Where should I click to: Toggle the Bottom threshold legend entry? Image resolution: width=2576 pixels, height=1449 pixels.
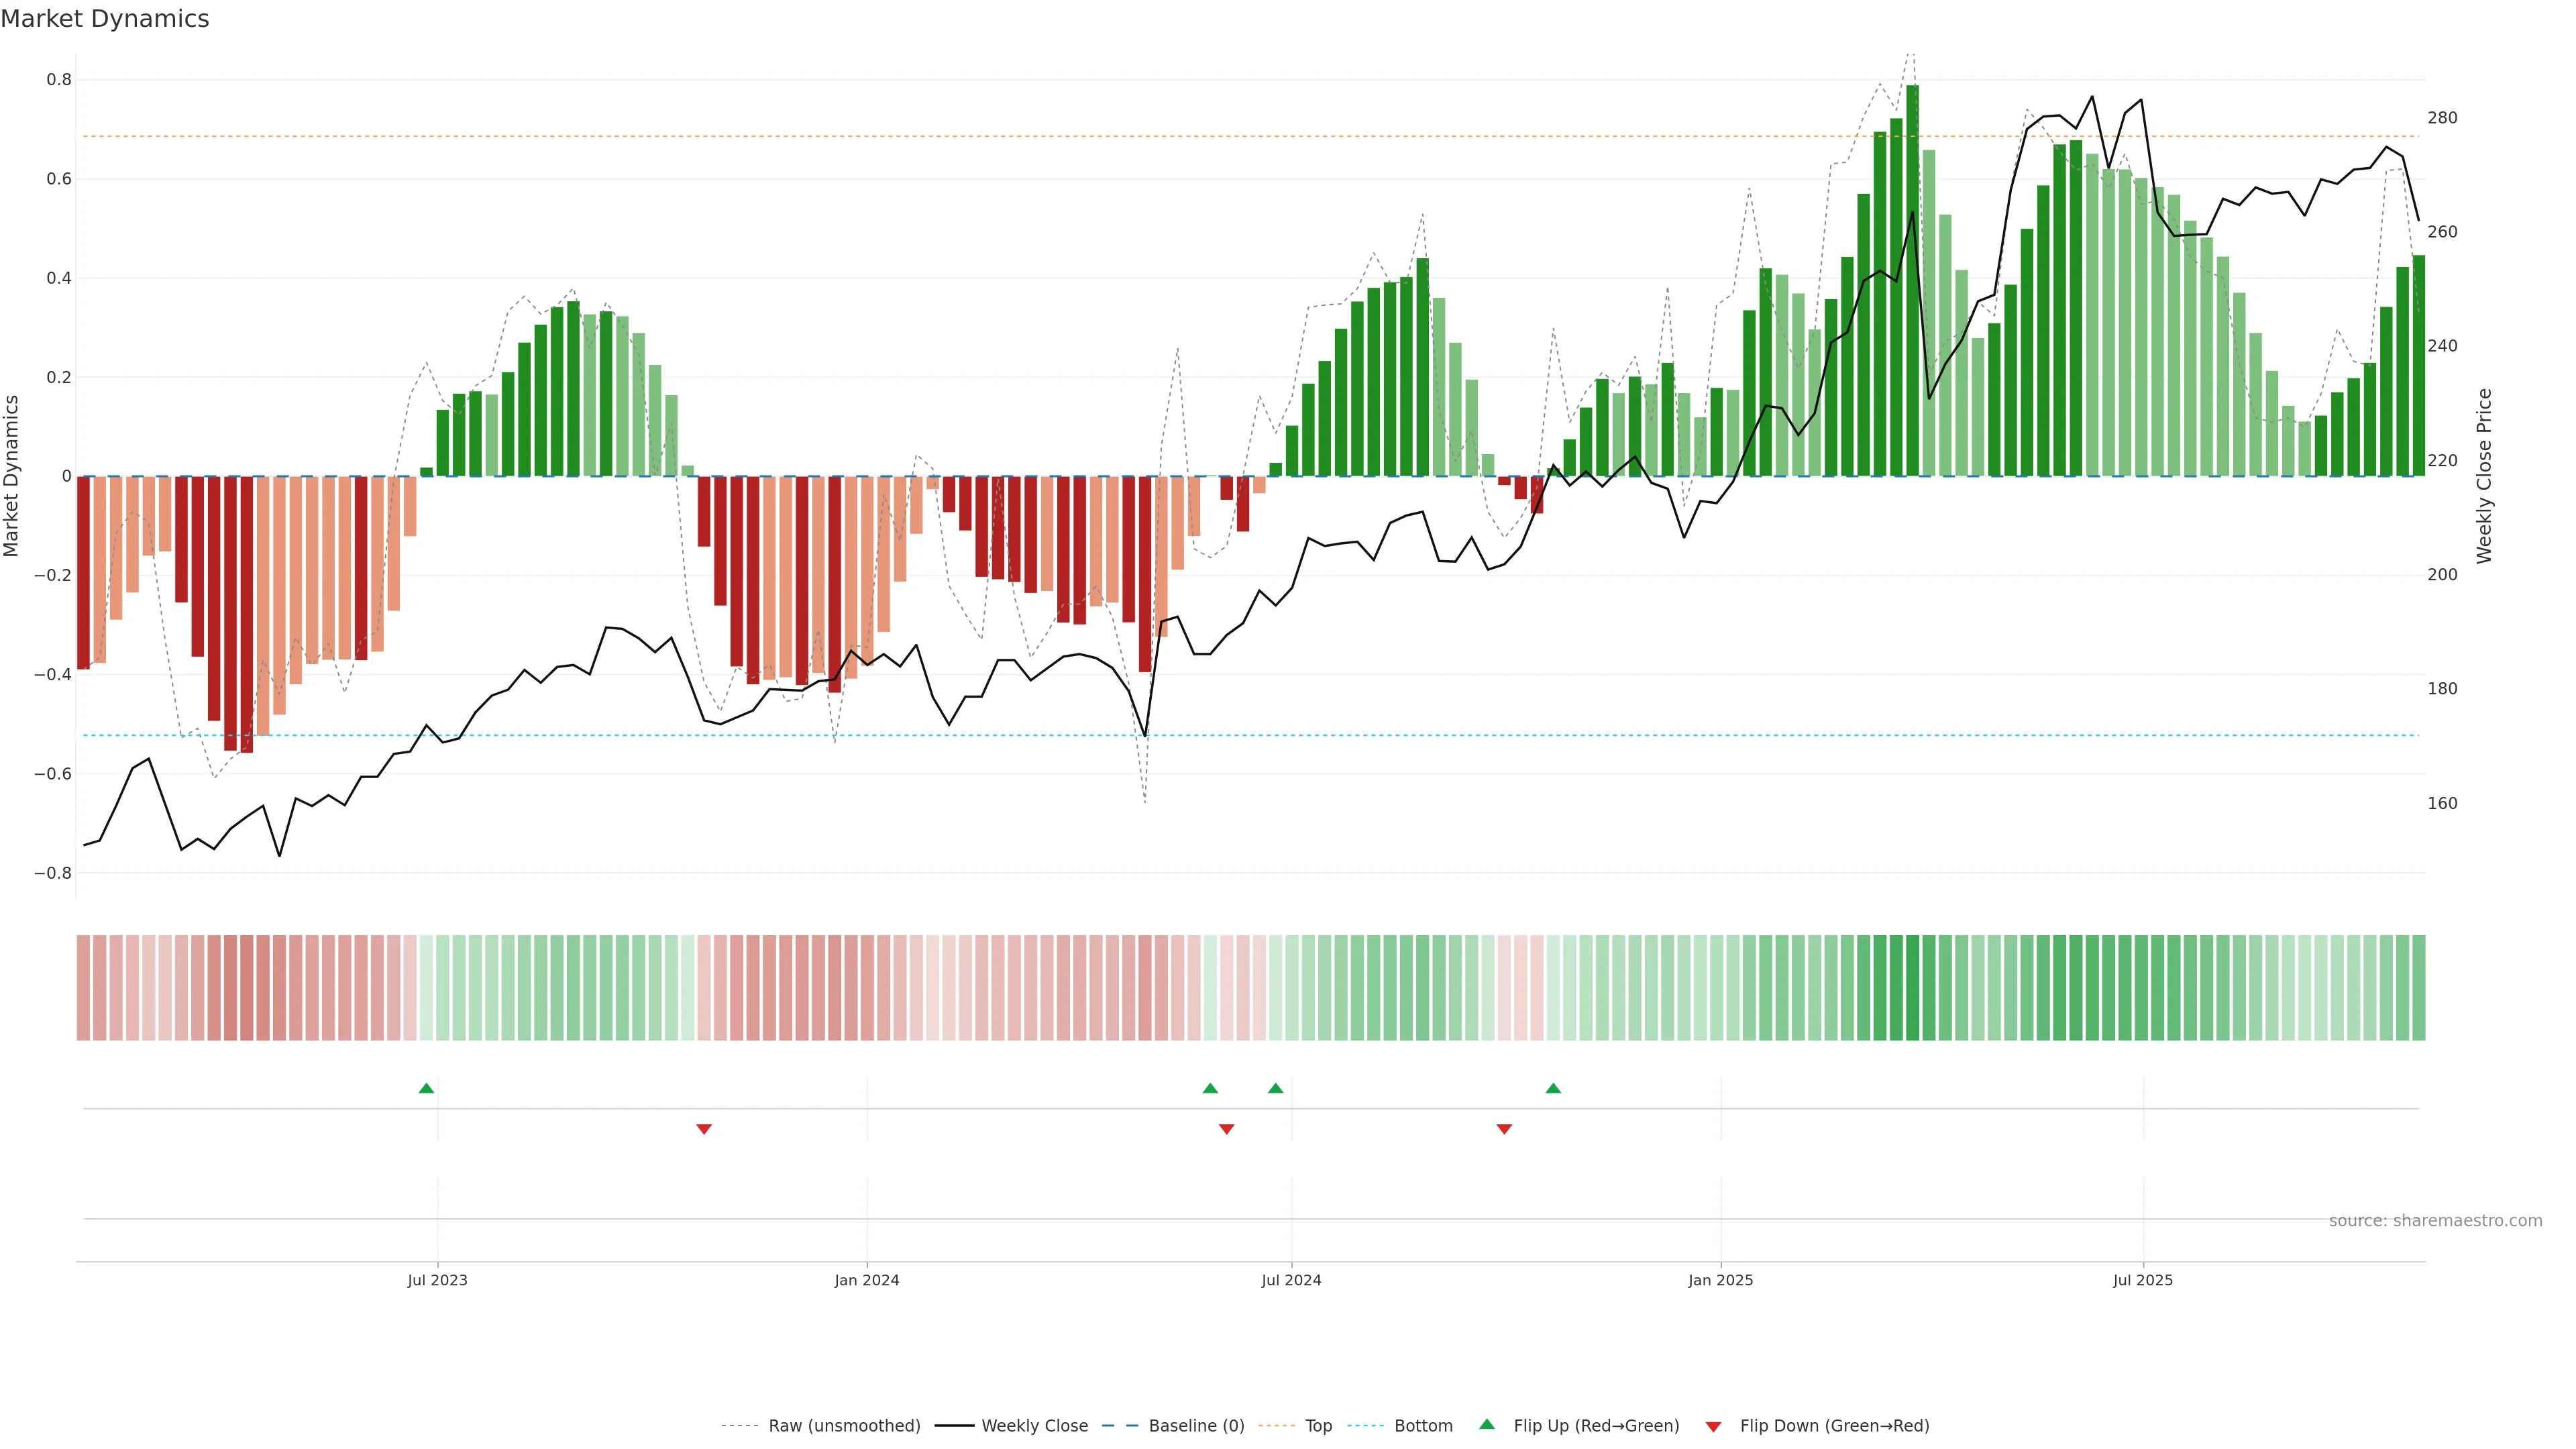1423,1426
